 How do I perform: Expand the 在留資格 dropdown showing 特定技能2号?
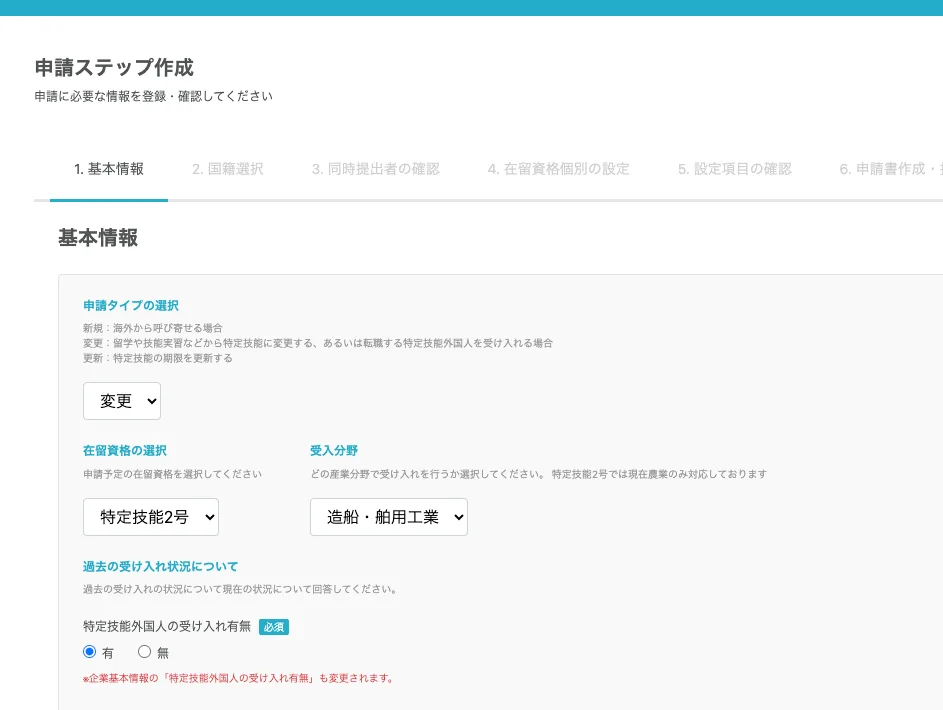(151, 517)
